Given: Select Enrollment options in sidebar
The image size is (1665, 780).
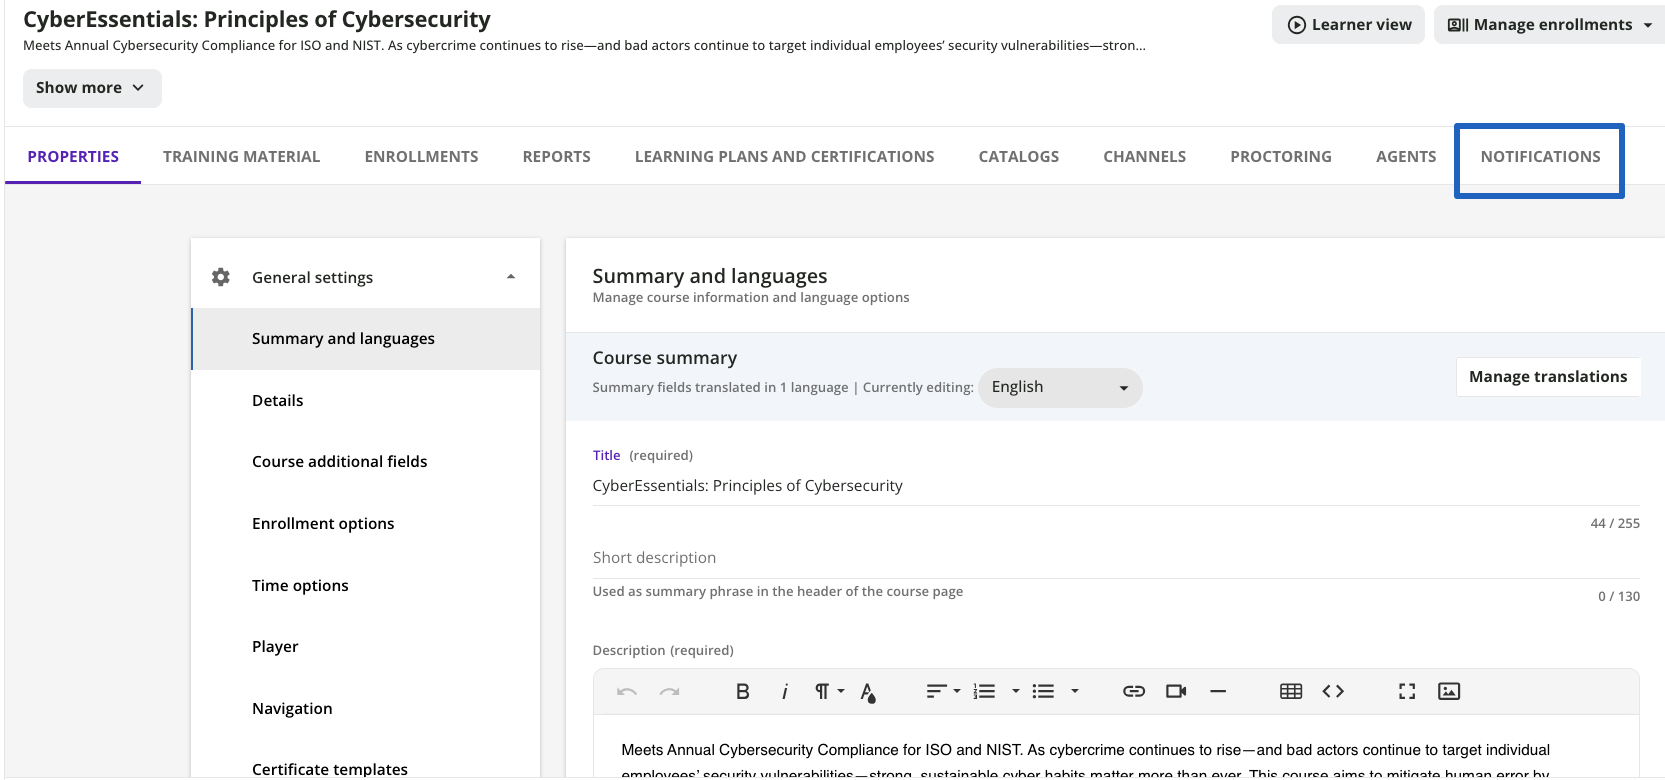Looking at the screenshot, I should click(366, 523).
